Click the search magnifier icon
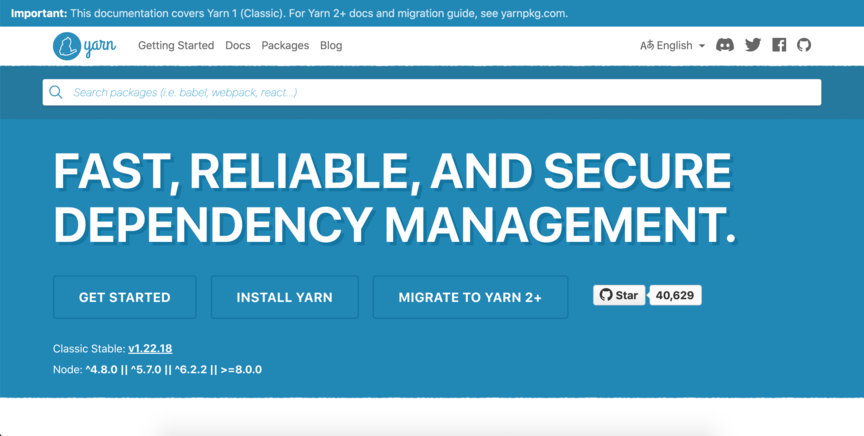This screenshot has height=436, width=864. click(56, 92)
